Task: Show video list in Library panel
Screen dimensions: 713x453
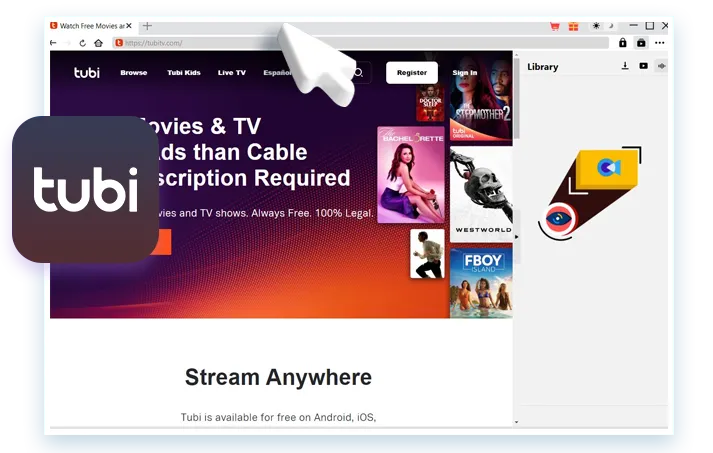Action: (643, 66)
